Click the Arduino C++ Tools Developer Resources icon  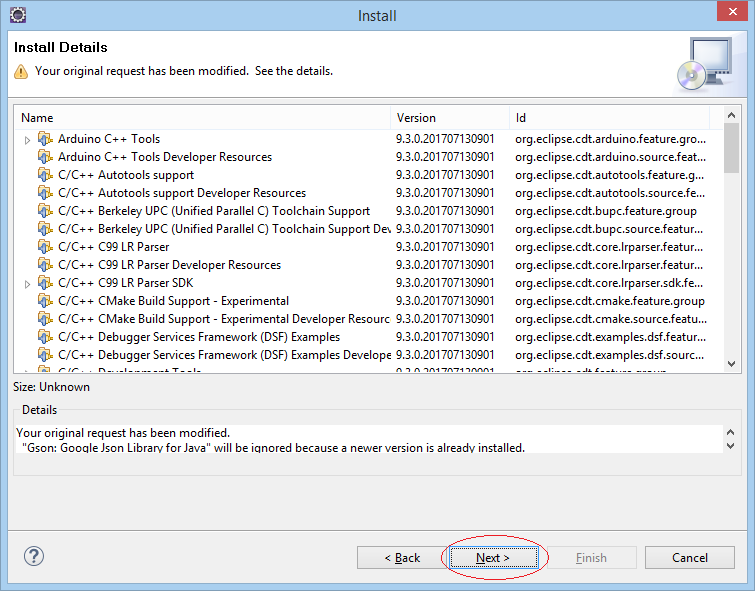point(45,157)
